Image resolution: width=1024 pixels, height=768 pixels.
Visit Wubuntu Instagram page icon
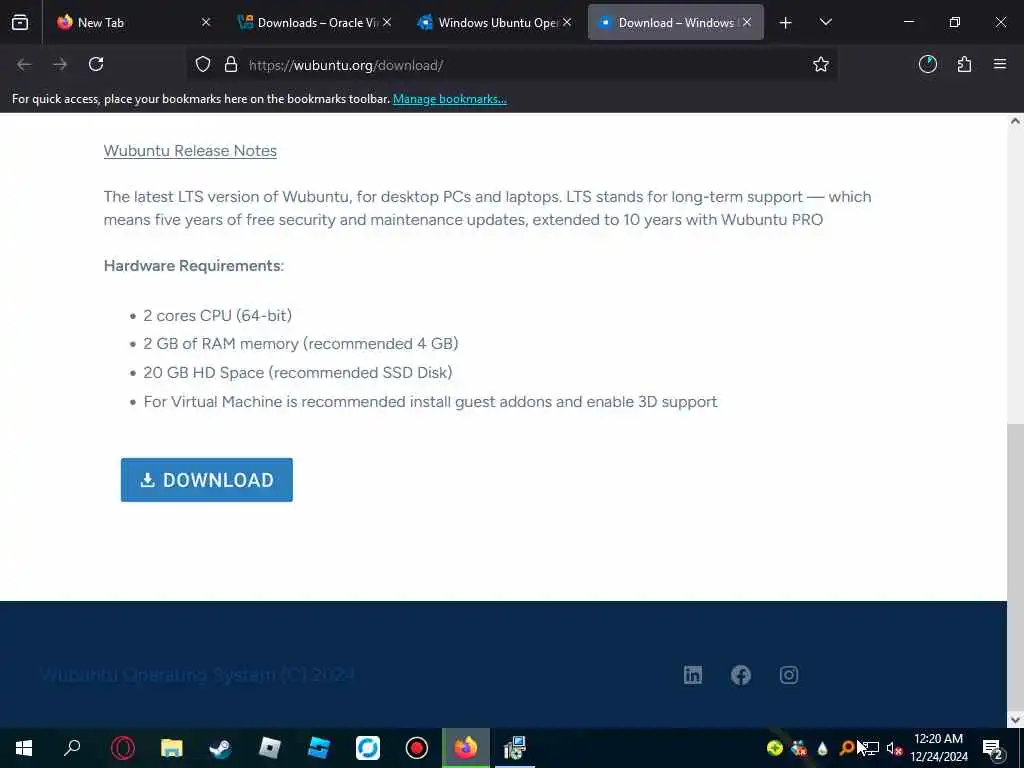(789, 675)
